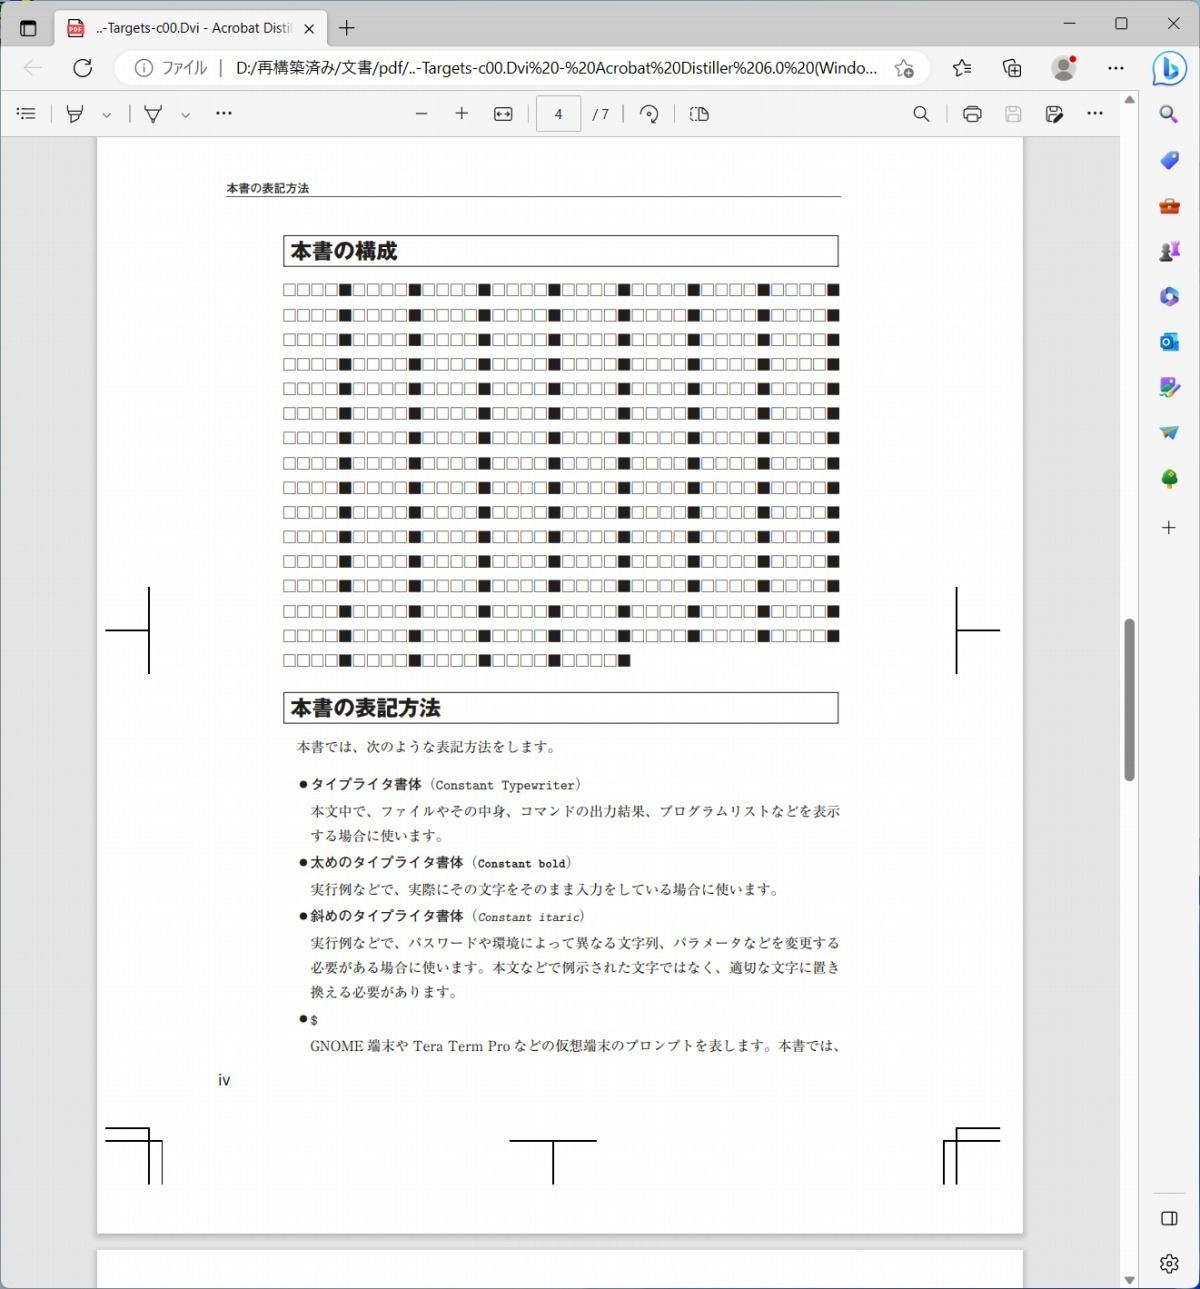Open more PDF annotation tools
This screenshot has width=1200, height=1289.
[224, 114]
